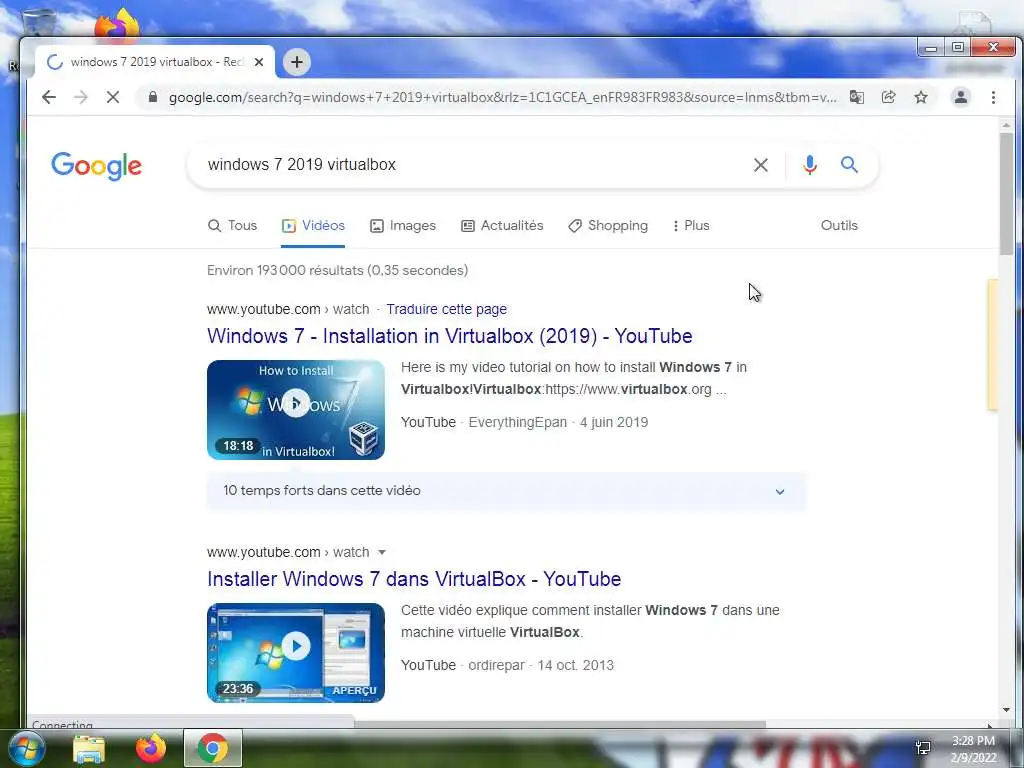Open the taskbar clock showing 3:28 PM
The image size is (1024, 768).
tap(973, 749)
